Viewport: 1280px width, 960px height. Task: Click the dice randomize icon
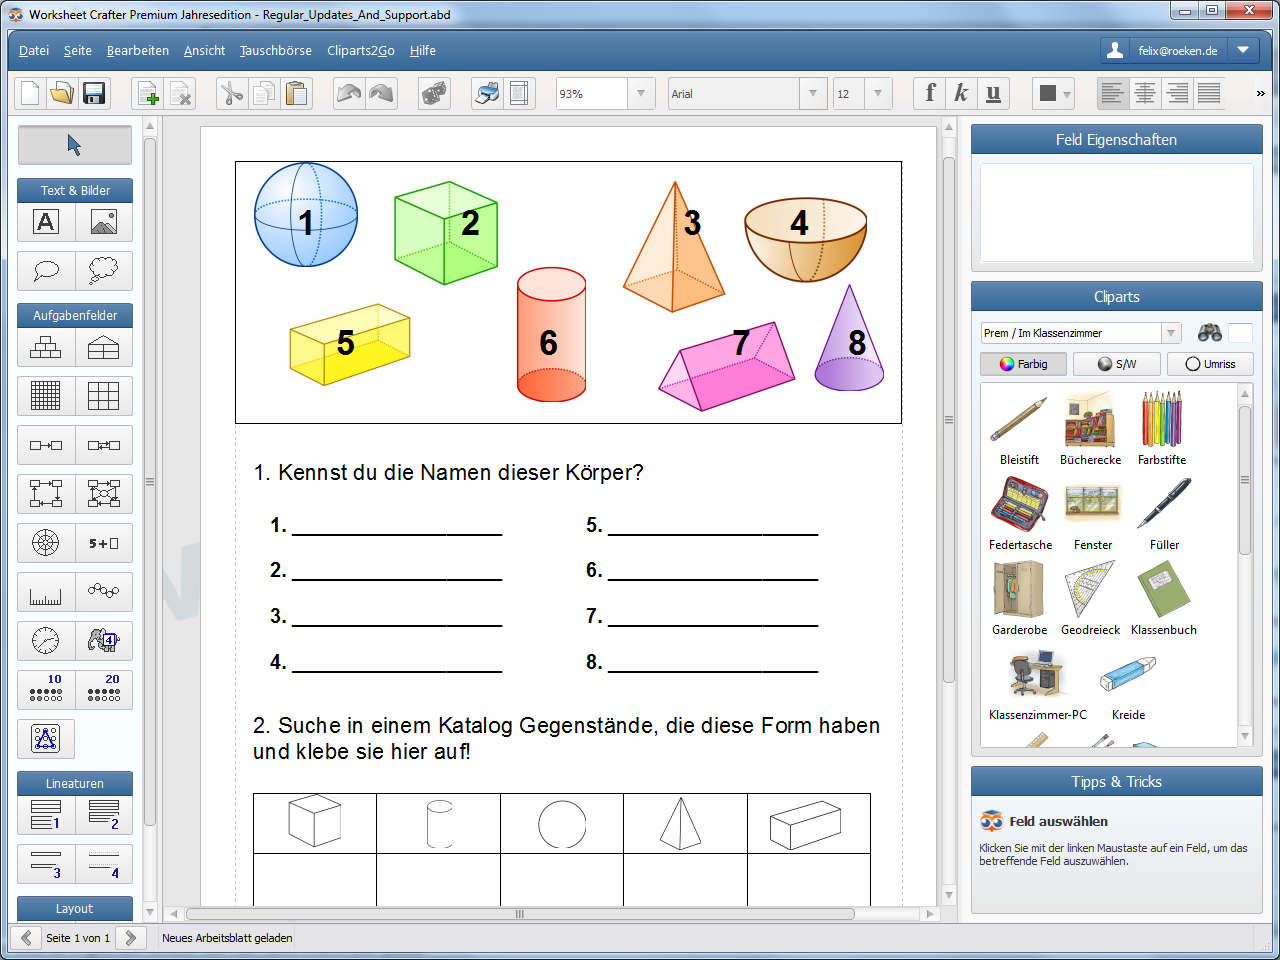pyautogui.click(x=434, y=94)
